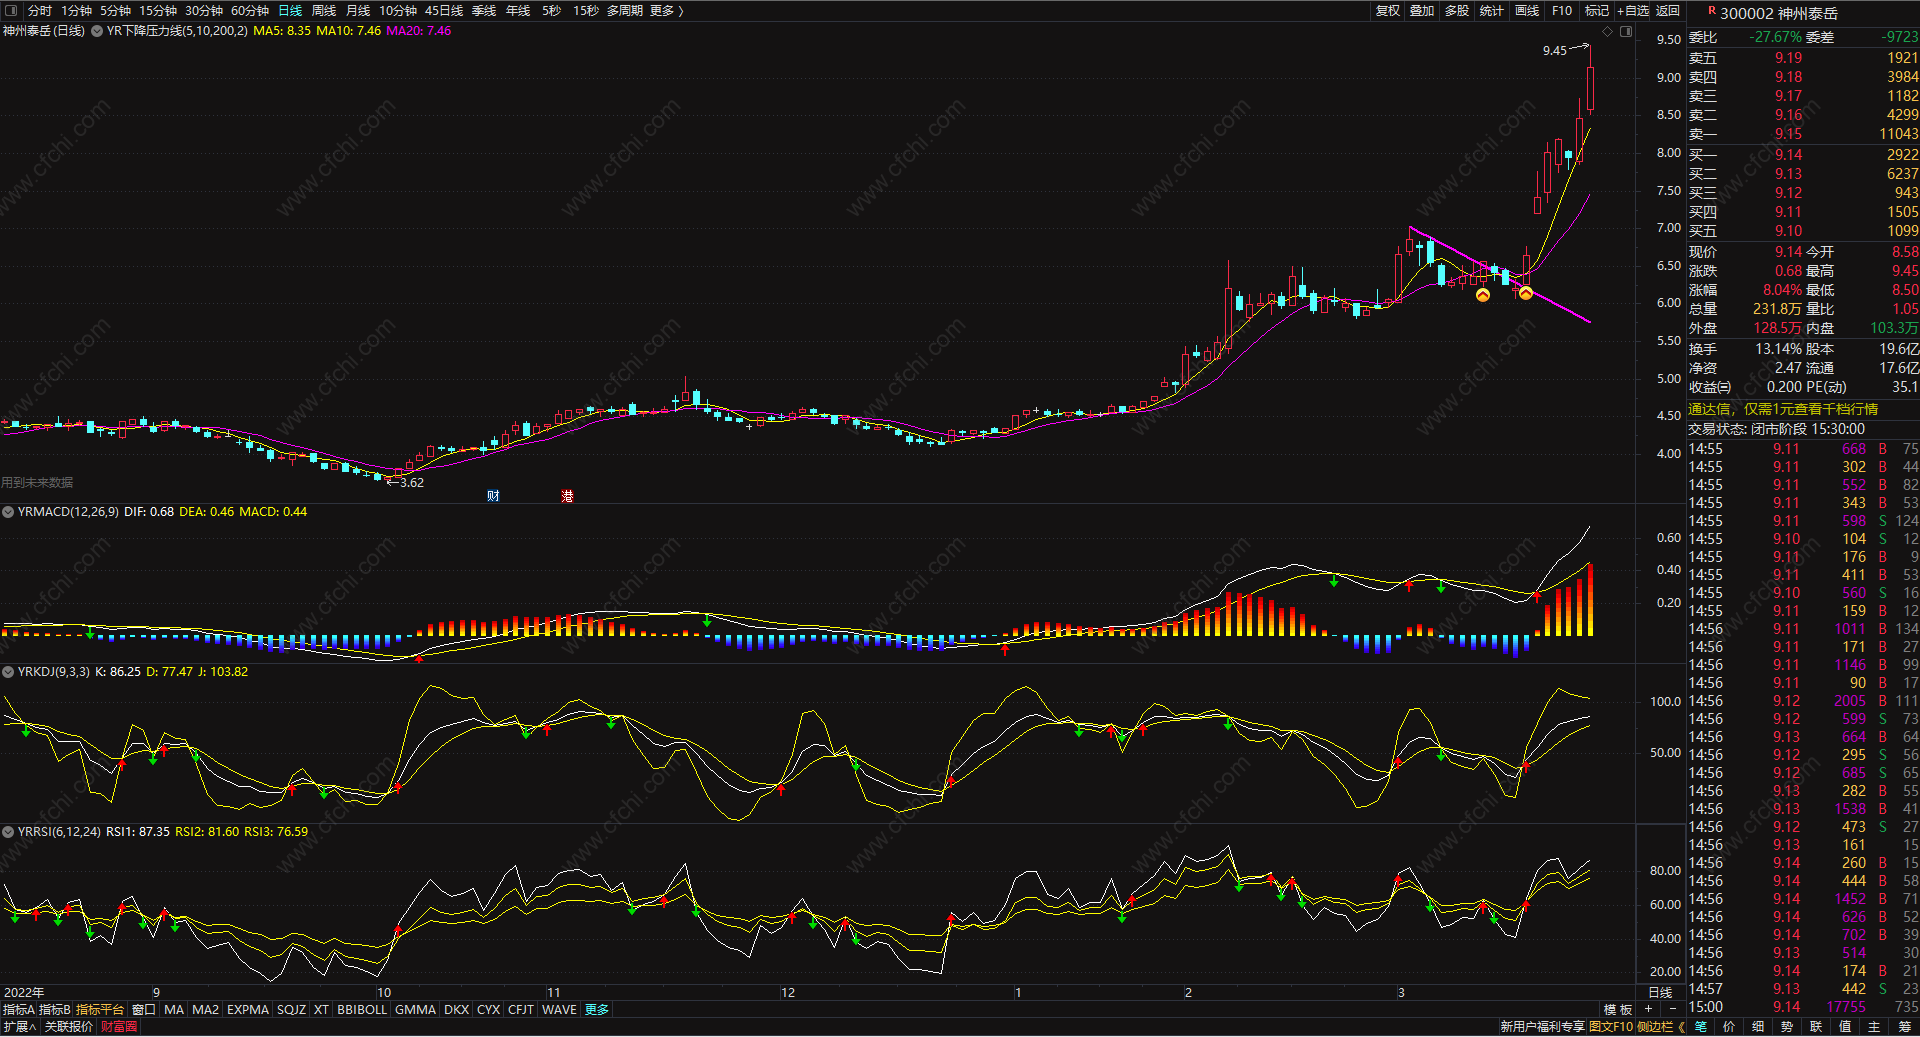The width and height of the screenshot is (1920, 1037).
Task: Select the 15分钟 period
Action: point(158,10)
